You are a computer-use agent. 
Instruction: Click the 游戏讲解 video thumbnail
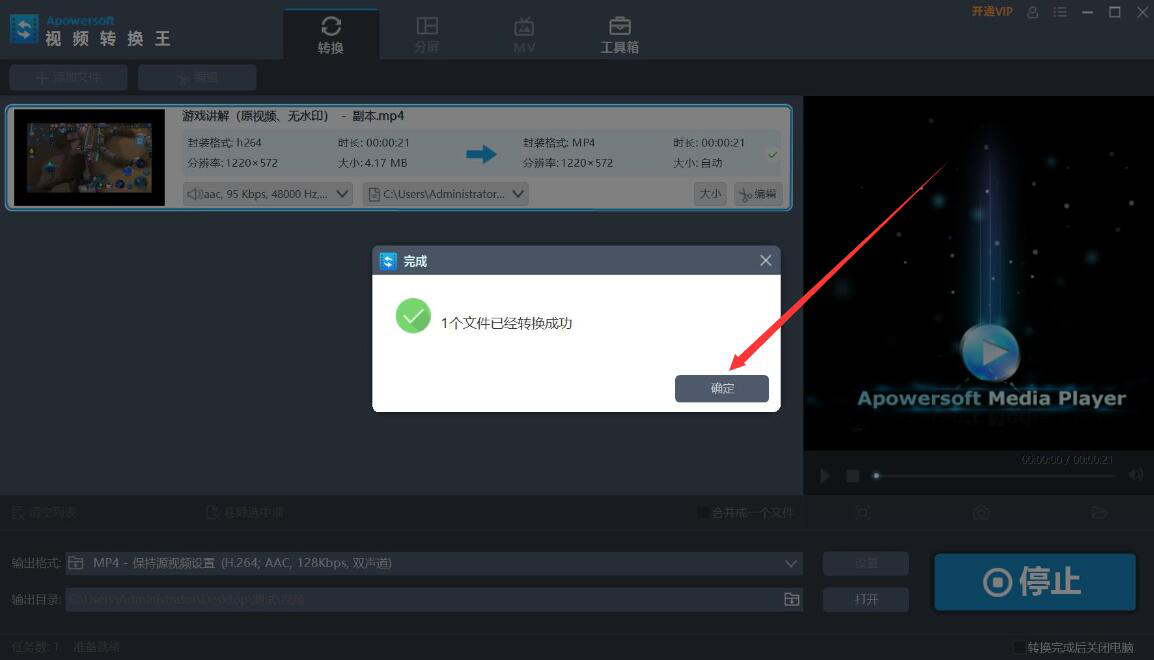click(x=88, y=157)
